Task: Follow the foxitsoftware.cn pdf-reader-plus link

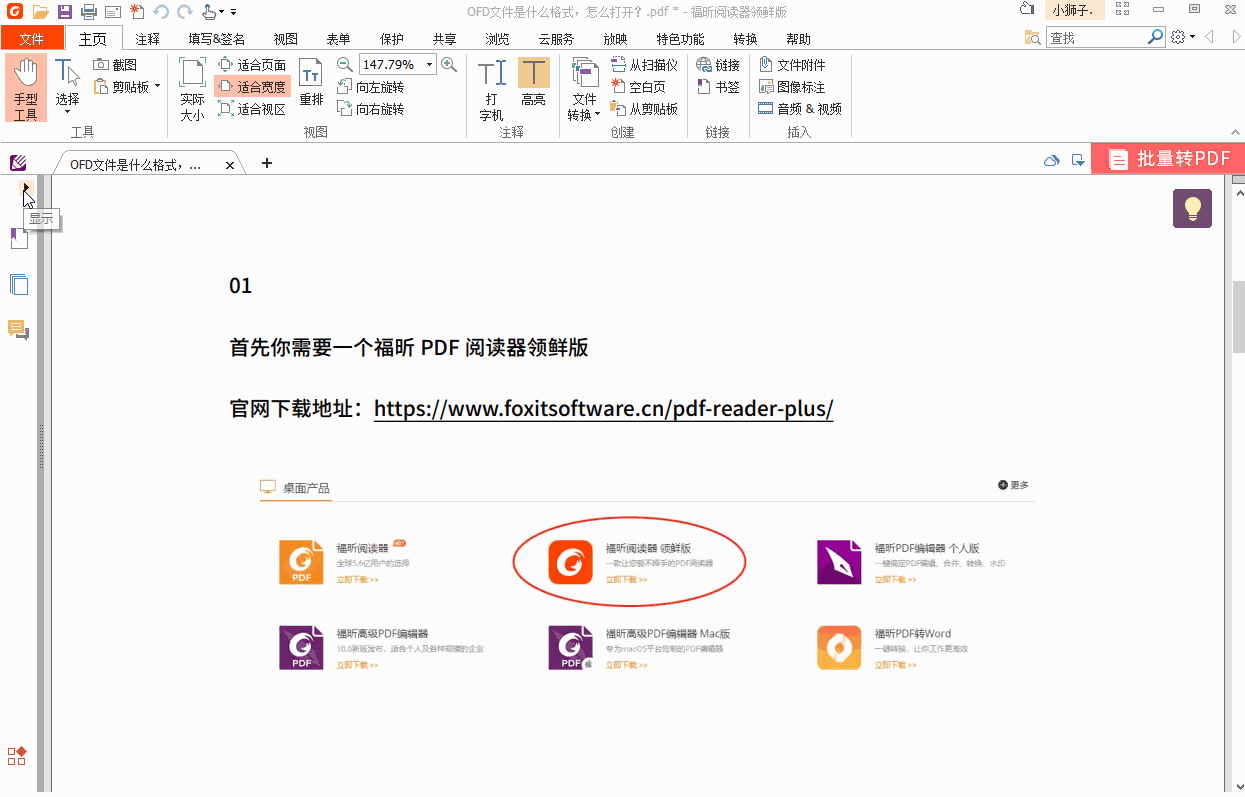Action: click(603, 409)
